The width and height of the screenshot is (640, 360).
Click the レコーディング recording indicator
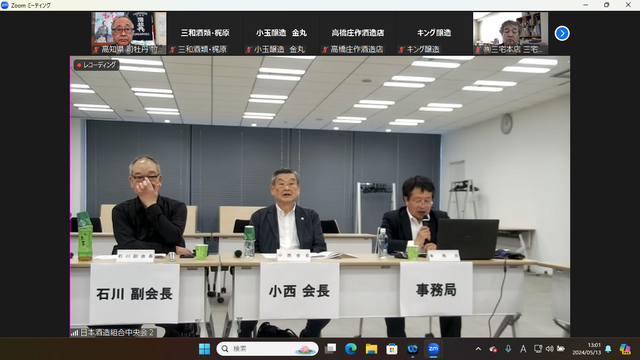[96, 65]
